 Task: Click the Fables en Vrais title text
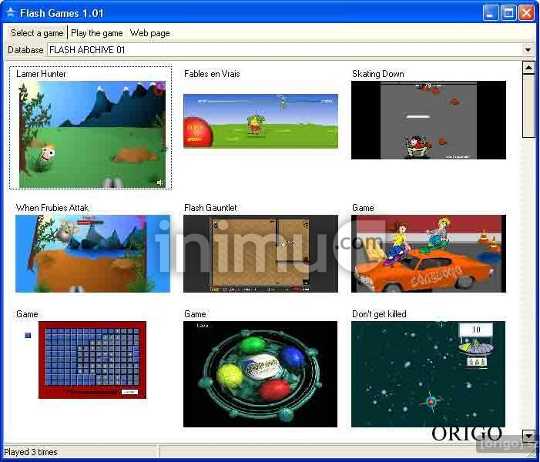[212, 74]
